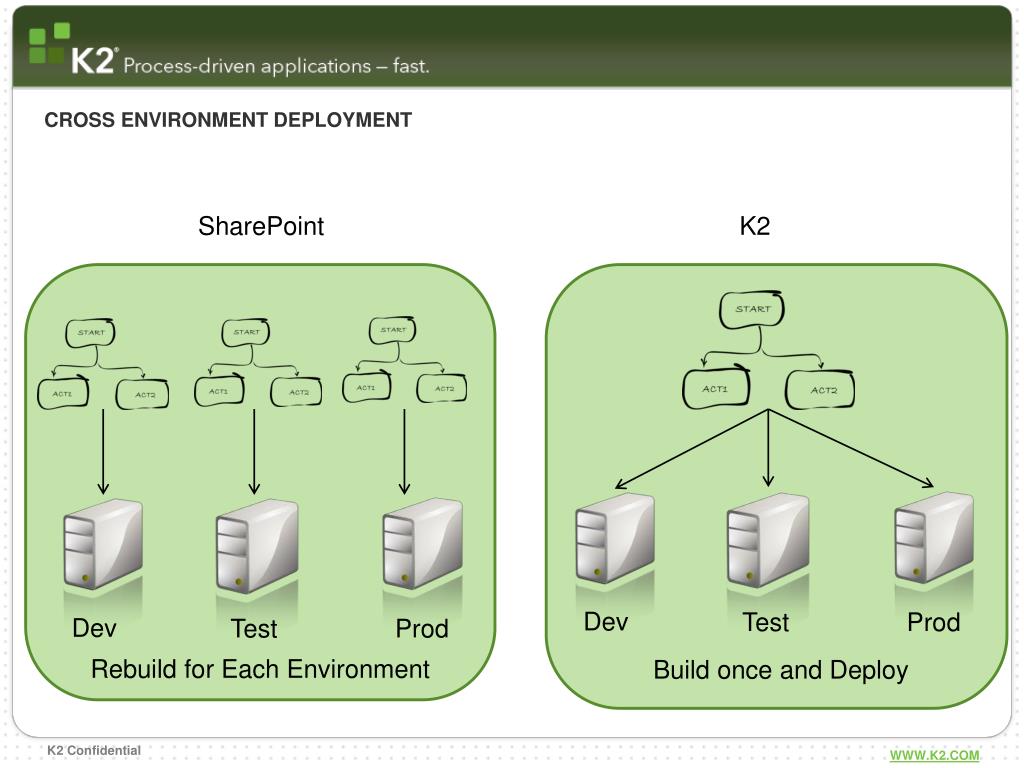This screenshot has height=768, width=1024.
Task: Click the 'CROSS ENVIRONMENT DEPLOYMENT' title
Action: pos(228,120)
